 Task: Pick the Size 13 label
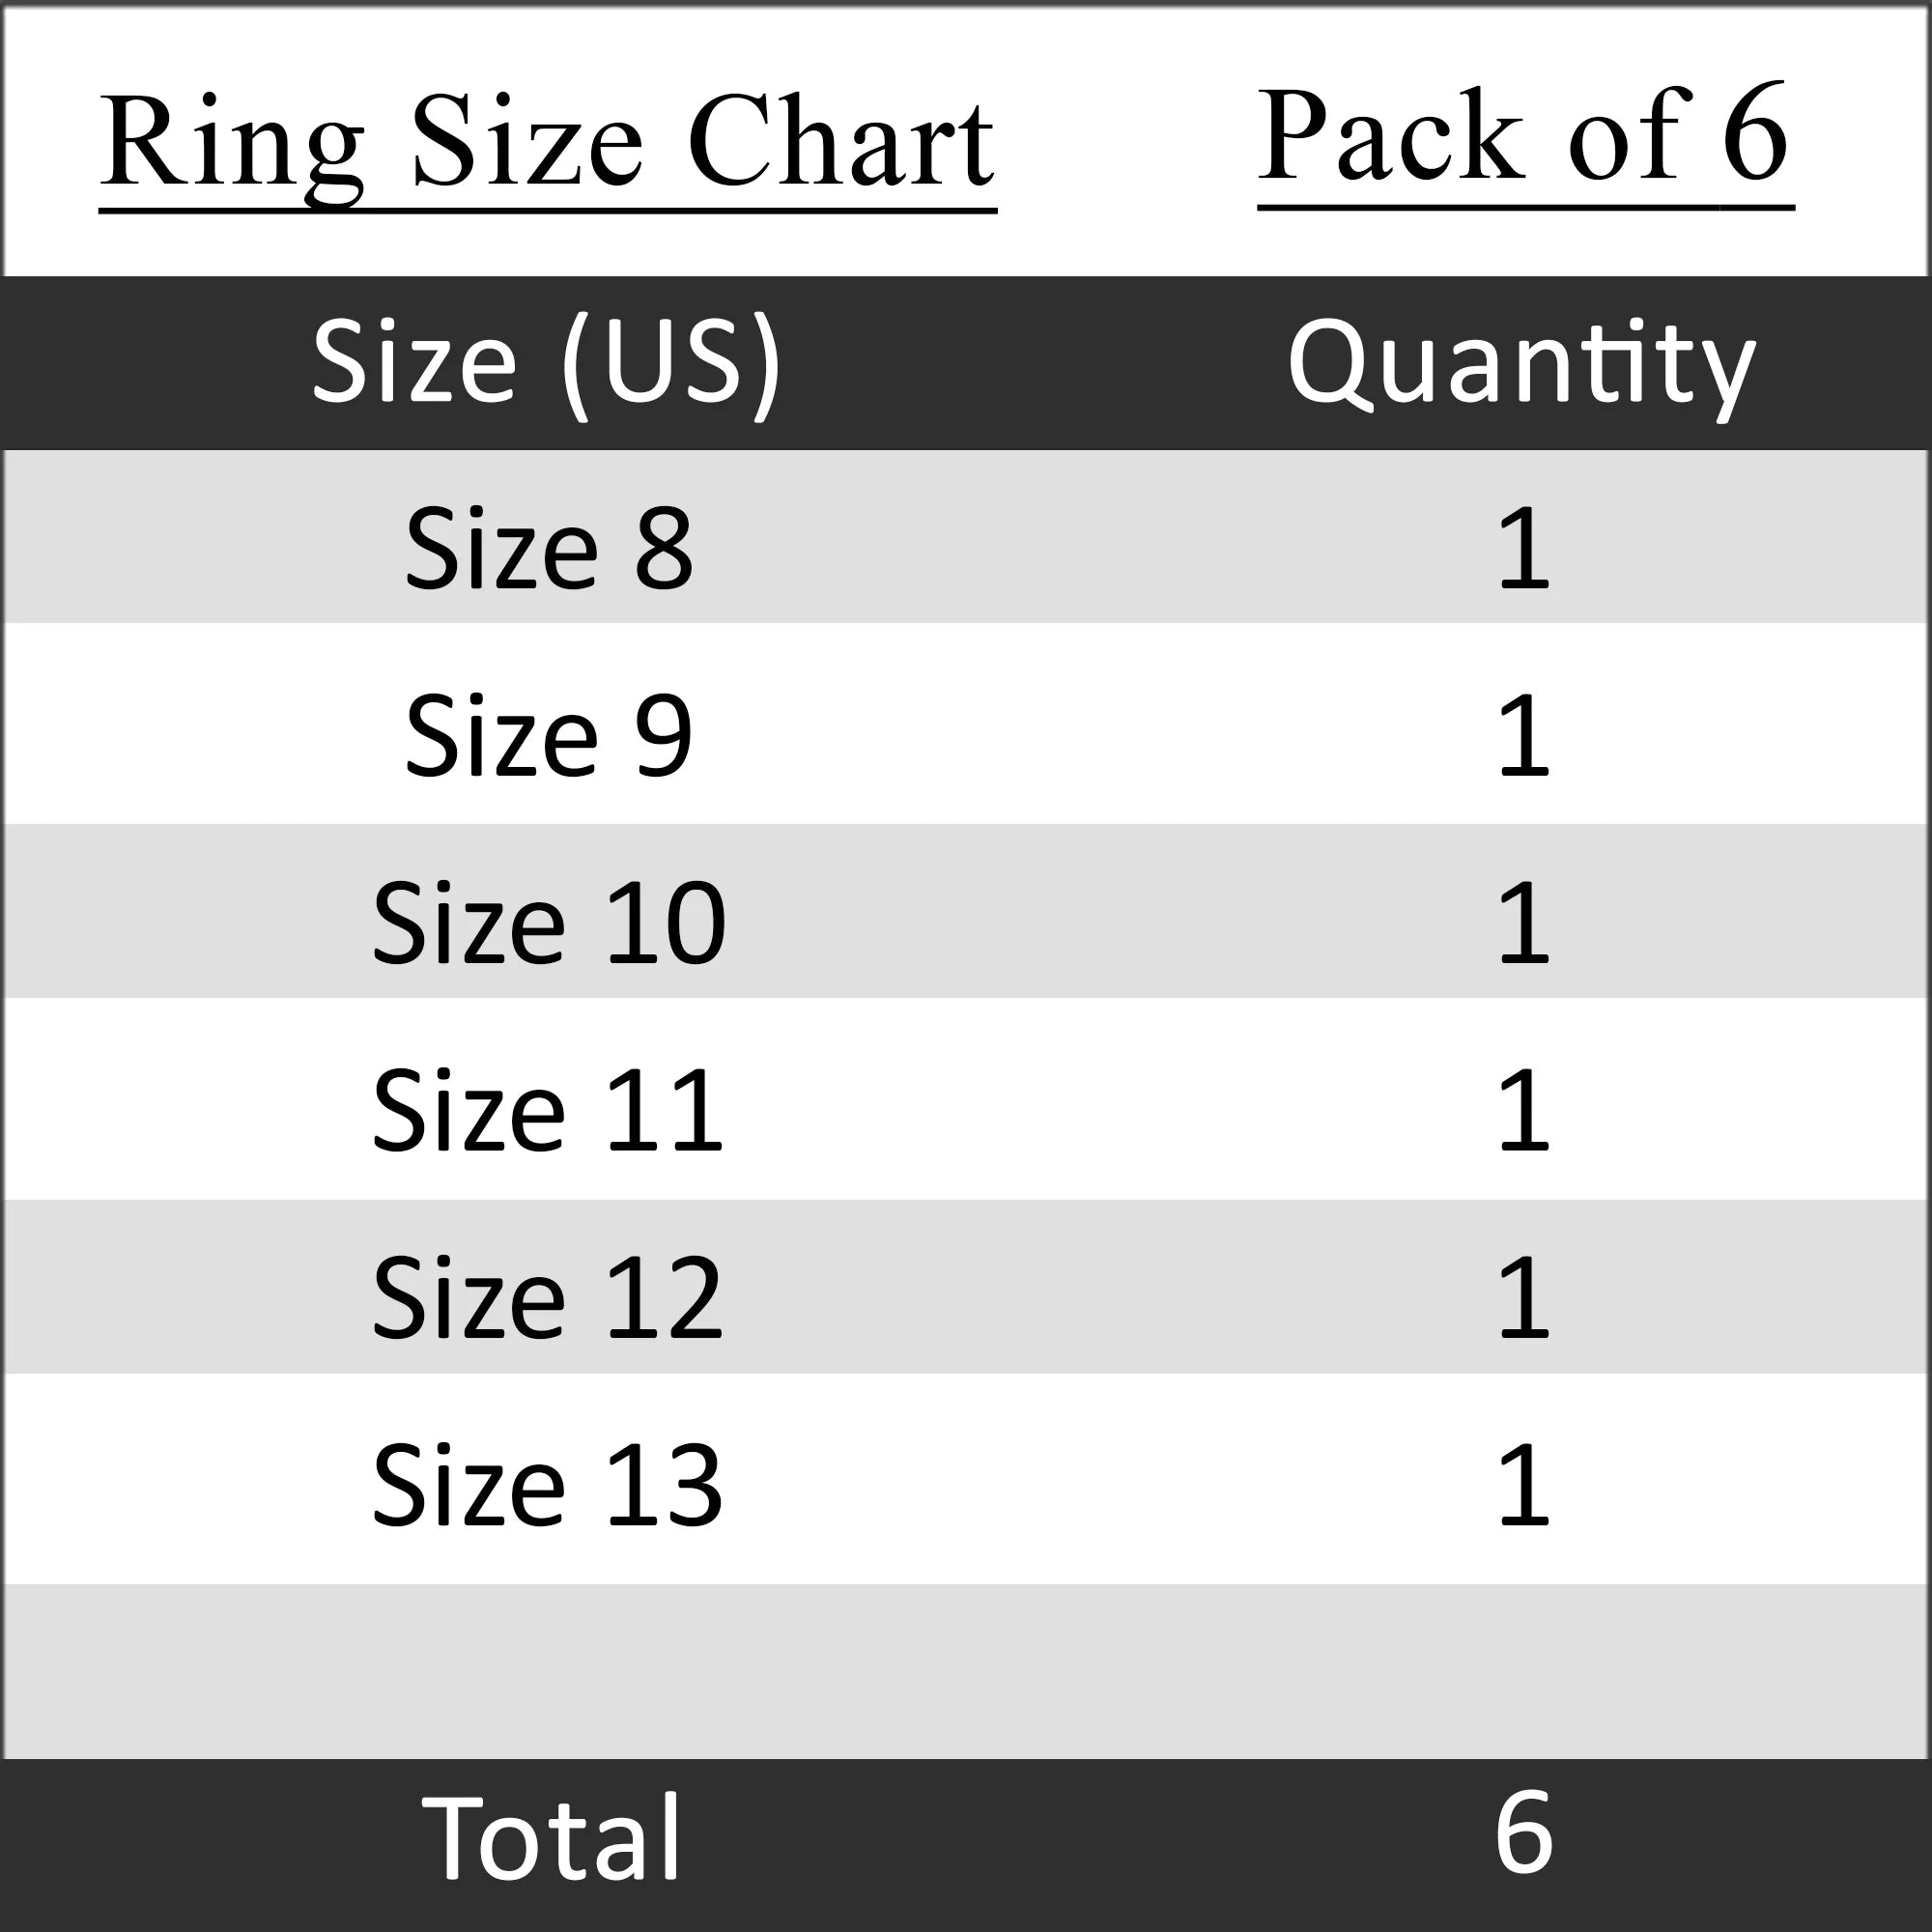click(548, 1485)
